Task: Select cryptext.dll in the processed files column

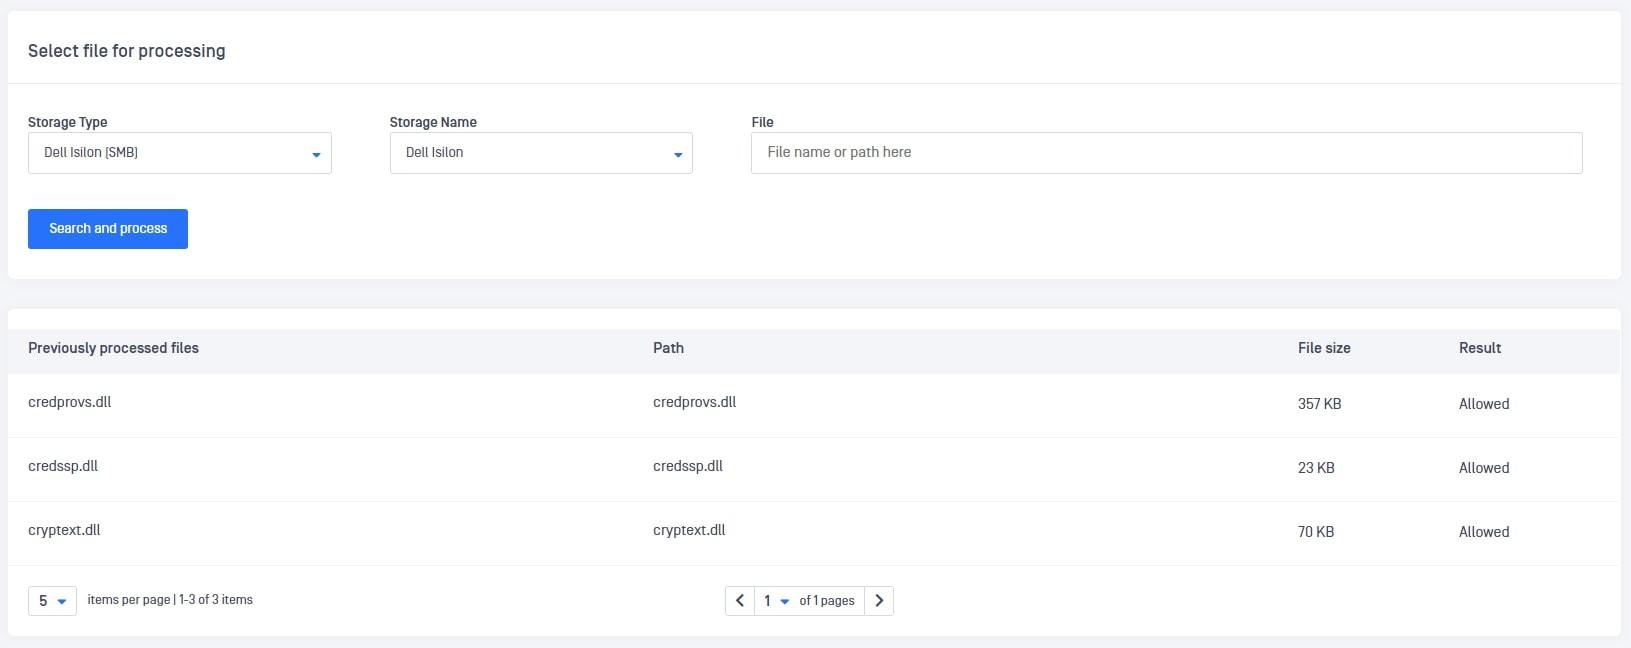Action: (x=64, y=530)
